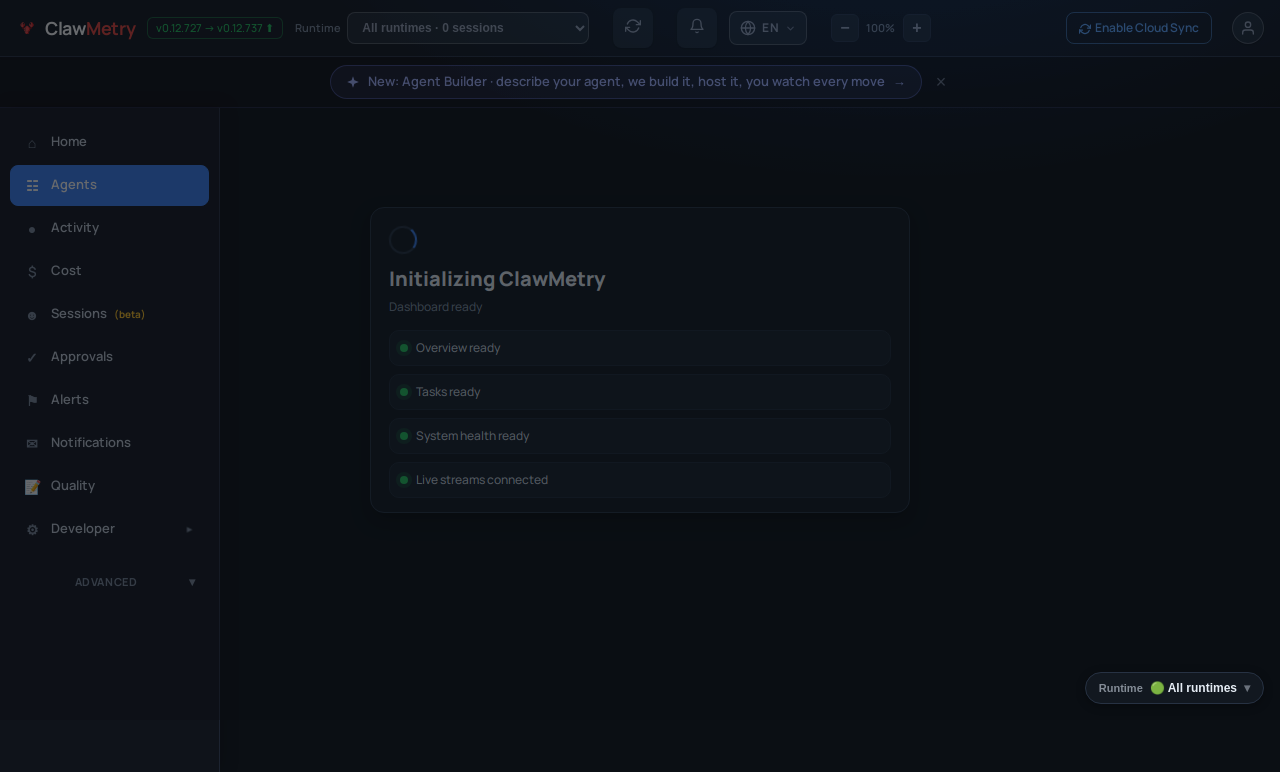Screen dimensions: 1280x772
Task: Click the Alerts flag icon
Action: coord(32,401)
